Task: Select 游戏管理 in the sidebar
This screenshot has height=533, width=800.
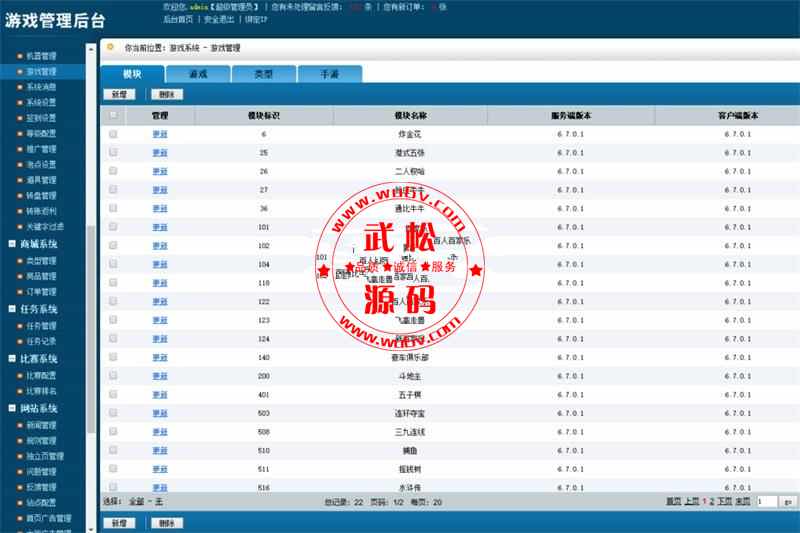Action: (x=41, y=71)
